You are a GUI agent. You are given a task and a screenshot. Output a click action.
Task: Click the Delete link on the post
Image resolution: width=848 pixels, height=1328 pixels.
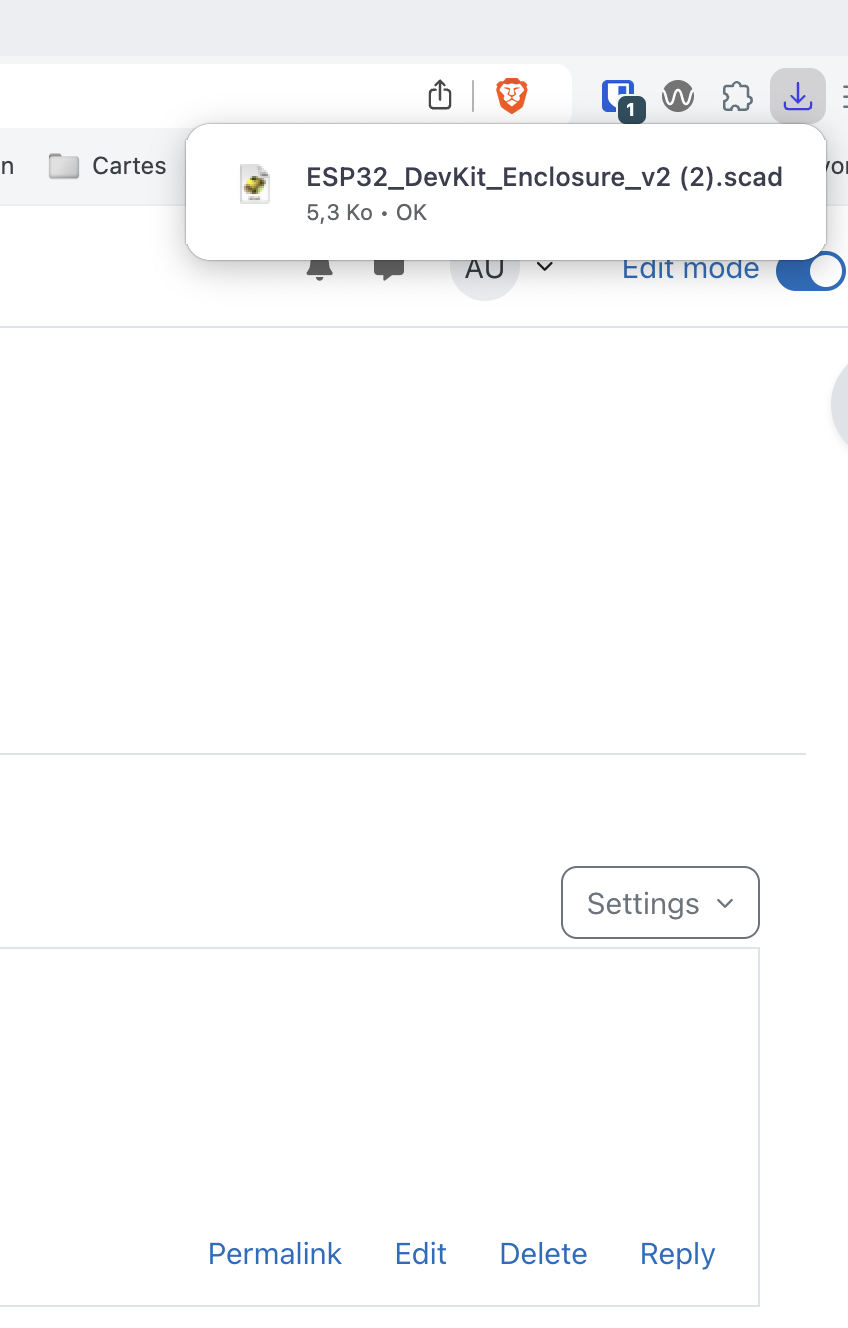click(543, 1254)
